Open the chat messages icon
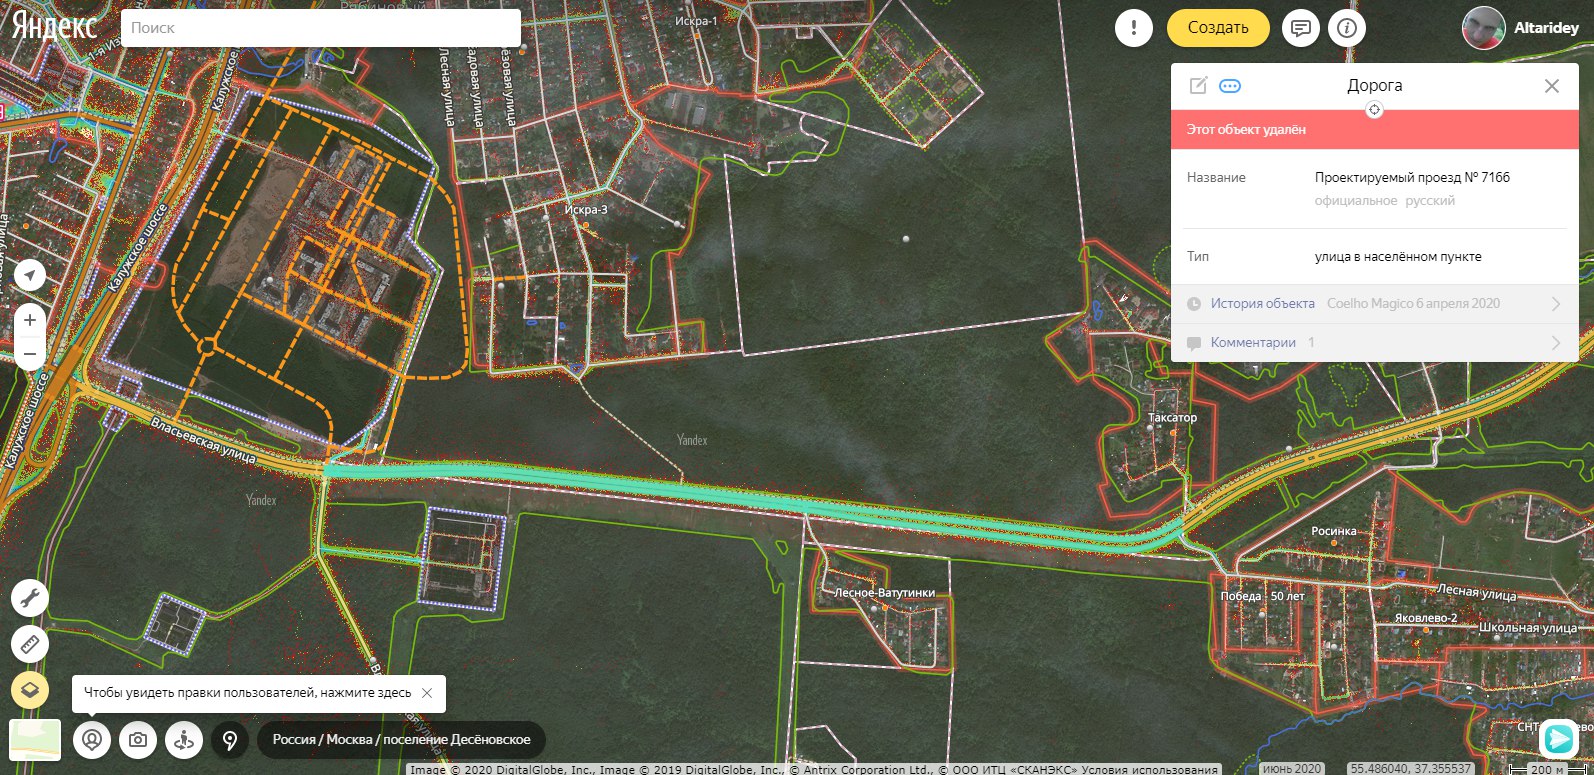This screenshot has height=775, width=1594. pos(1301,28)
